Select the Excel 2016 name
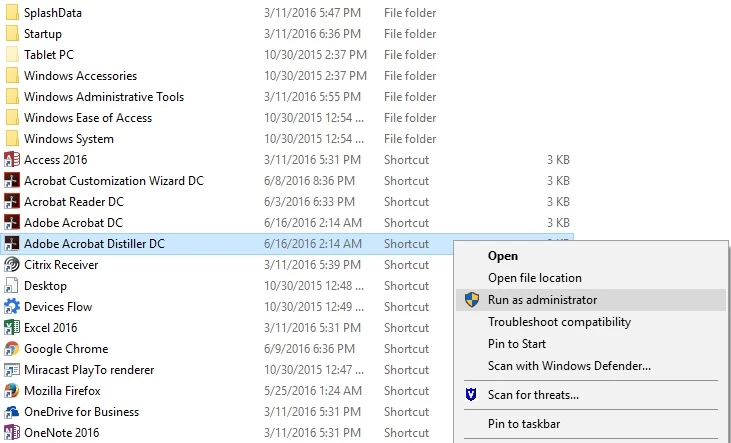 [x=51, y=327]
